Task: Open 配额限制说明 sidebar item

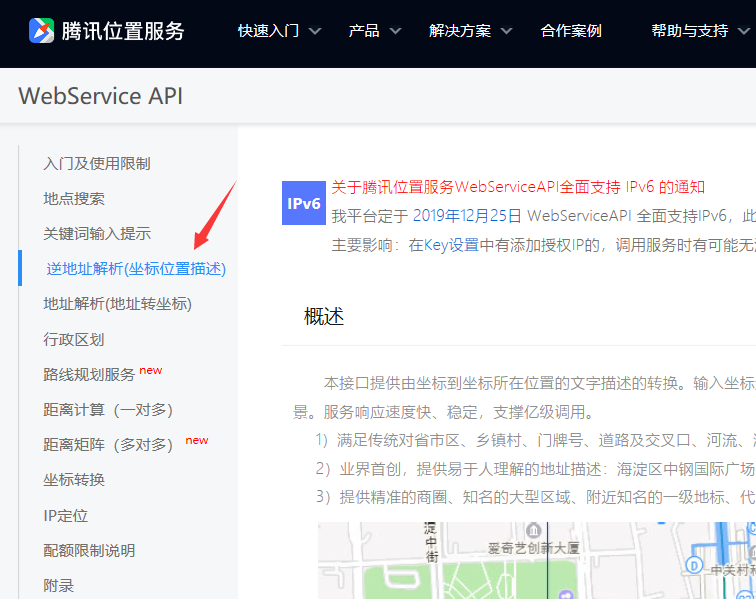Action: (89, 551)
